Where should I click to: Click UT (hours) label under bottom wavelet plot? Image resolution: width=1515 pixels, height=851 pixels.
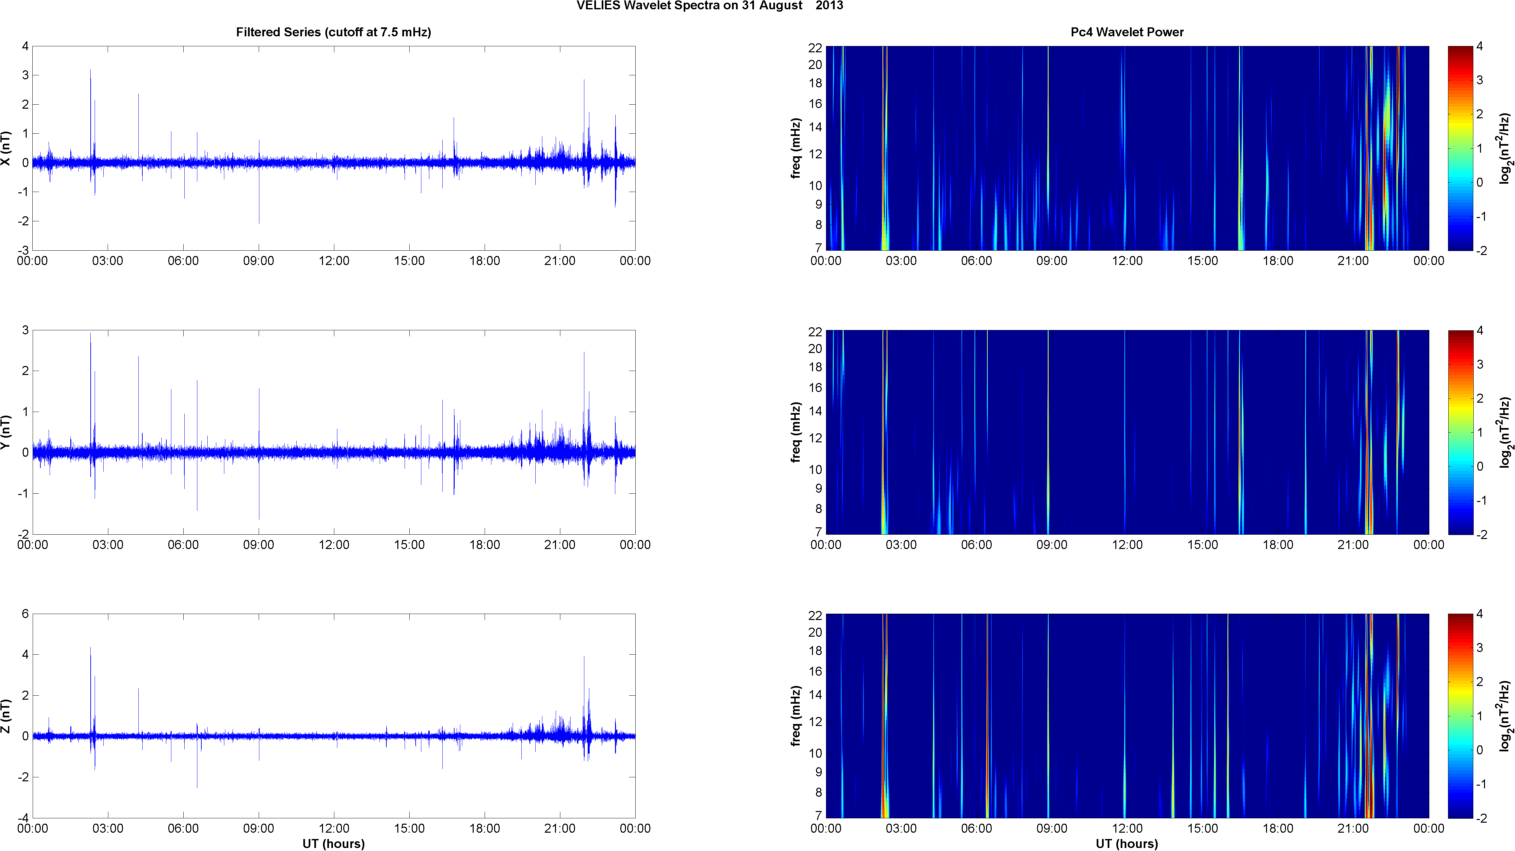click(1126, 843)
